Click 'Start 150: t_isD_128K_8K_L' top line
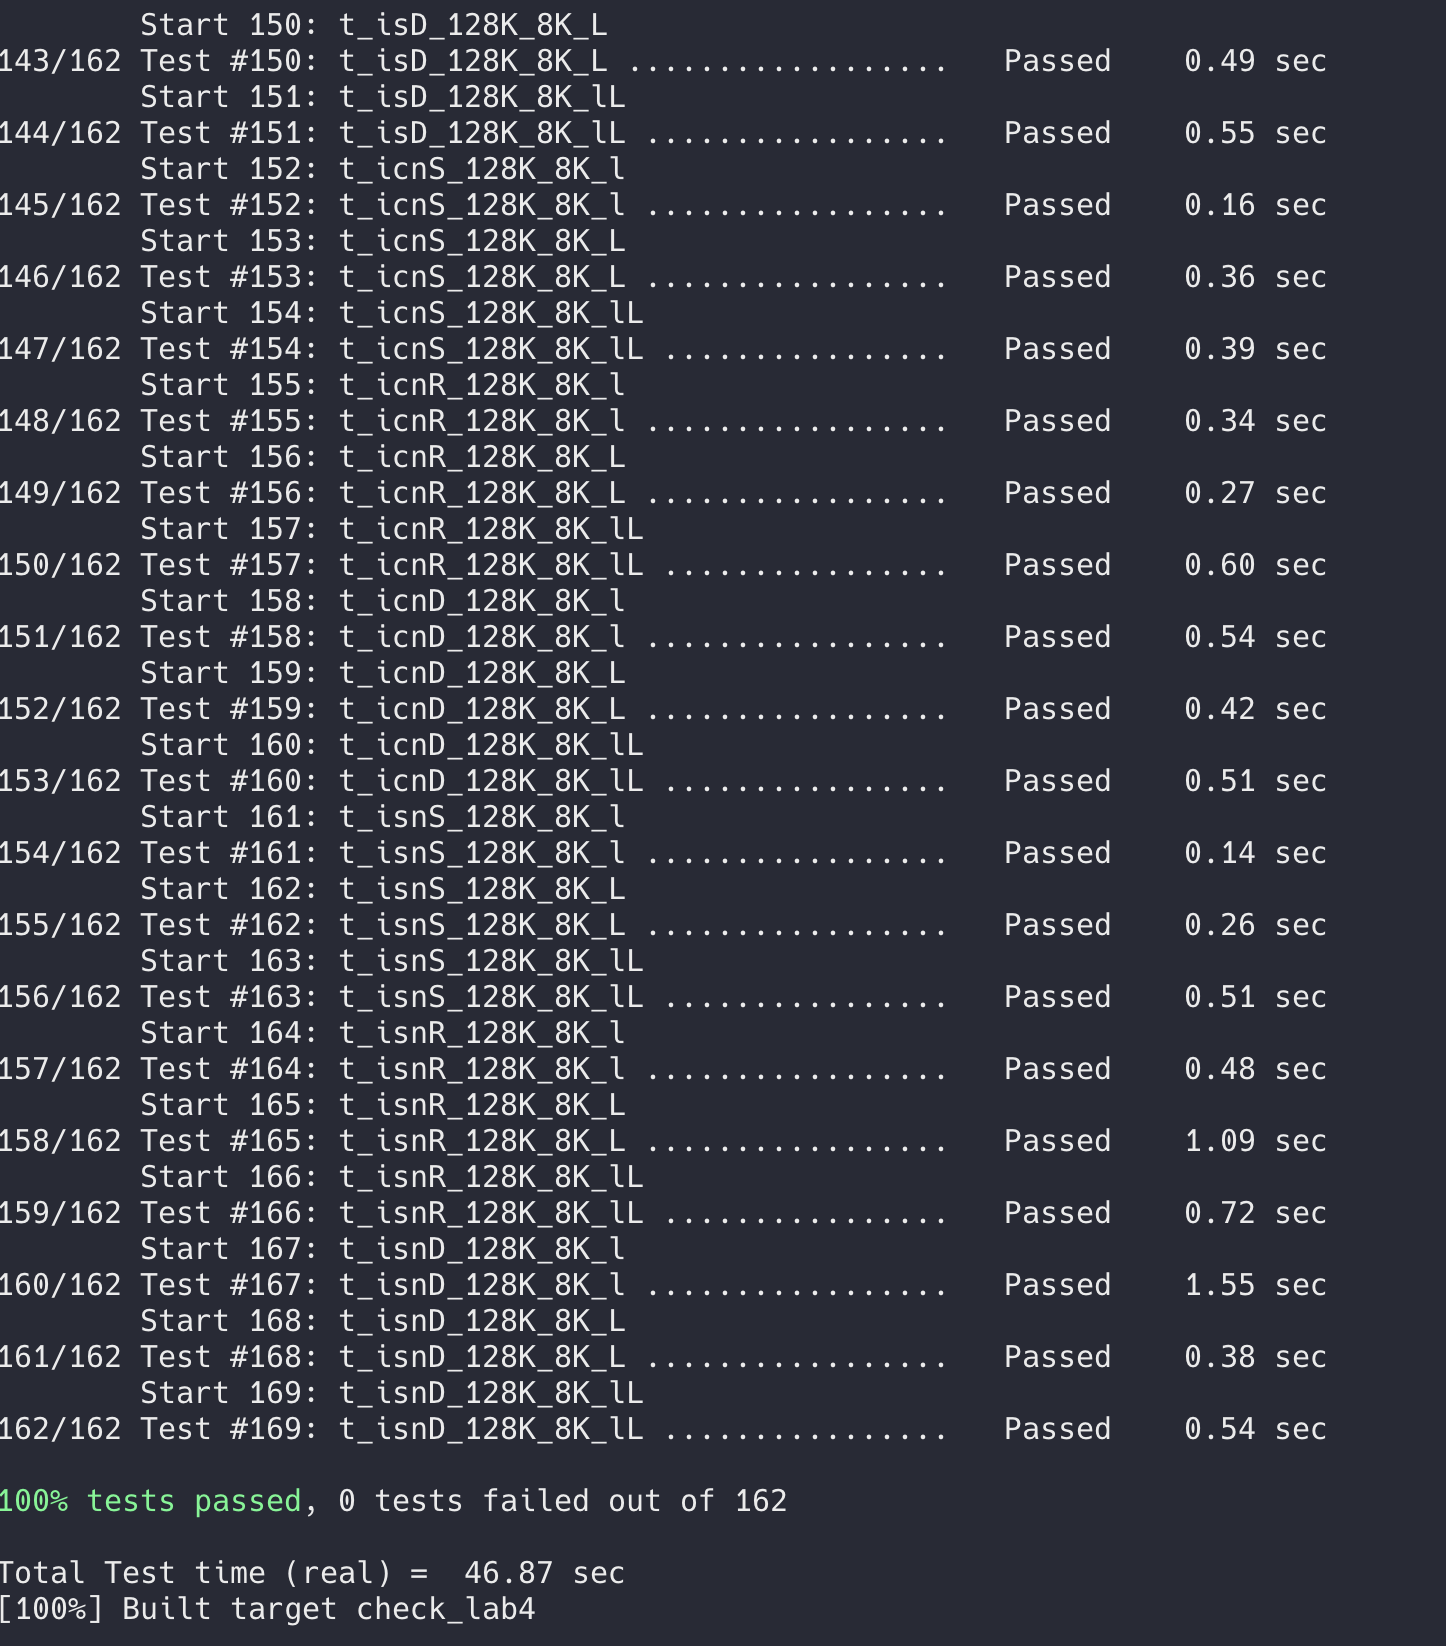Viewport: 1446px width, 1646px height. [374, 25]
